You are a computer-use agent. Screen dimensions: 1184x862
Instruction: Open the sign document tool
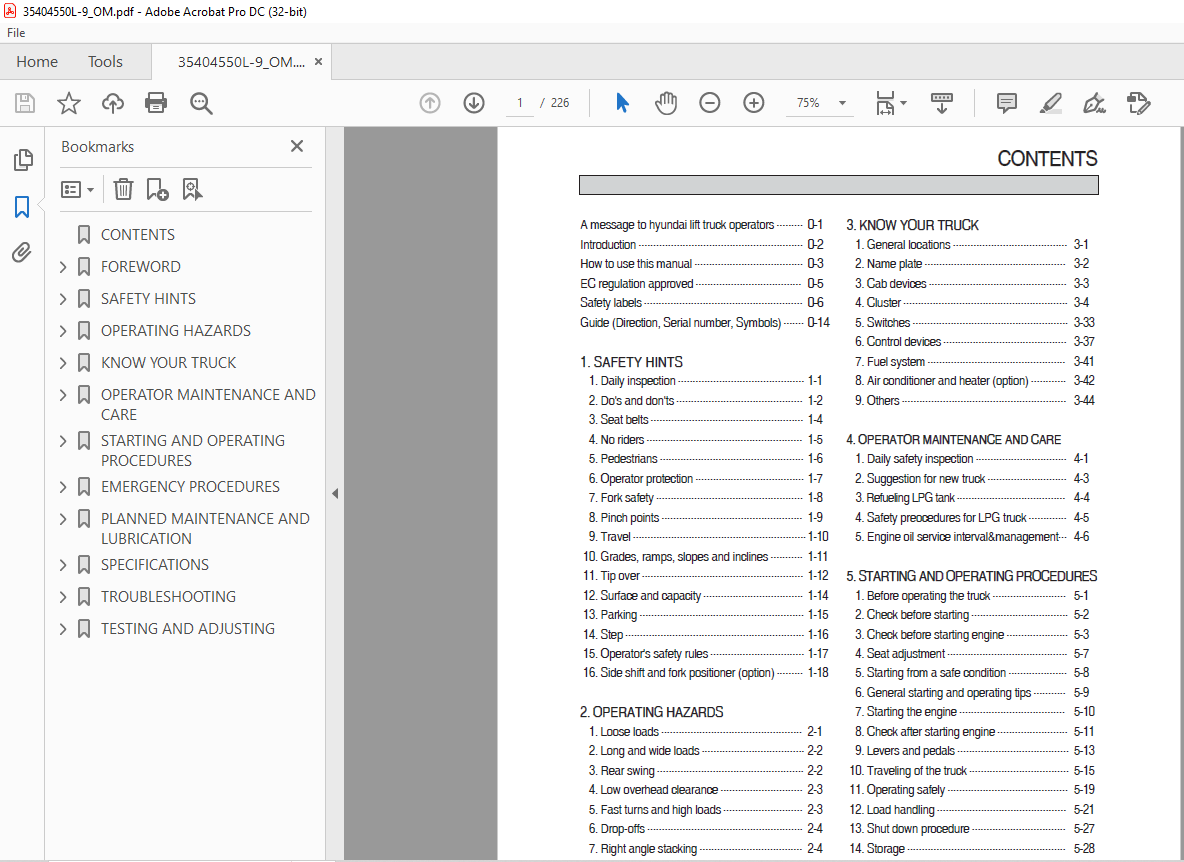[x=1094, y=103]
